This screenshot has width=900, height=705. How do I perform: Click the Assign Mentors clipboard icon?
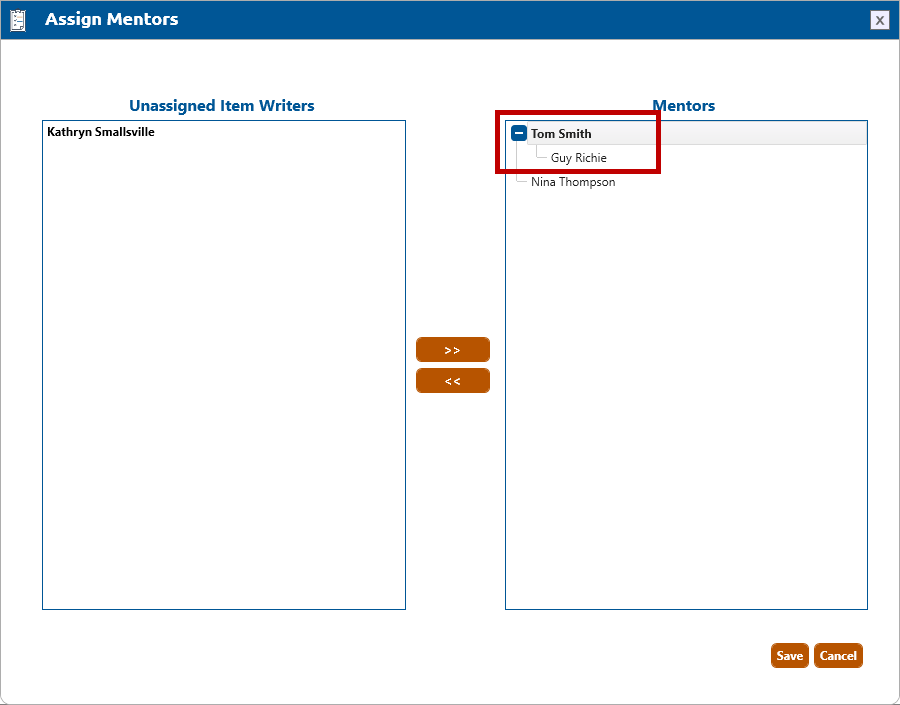pos(18,20)
